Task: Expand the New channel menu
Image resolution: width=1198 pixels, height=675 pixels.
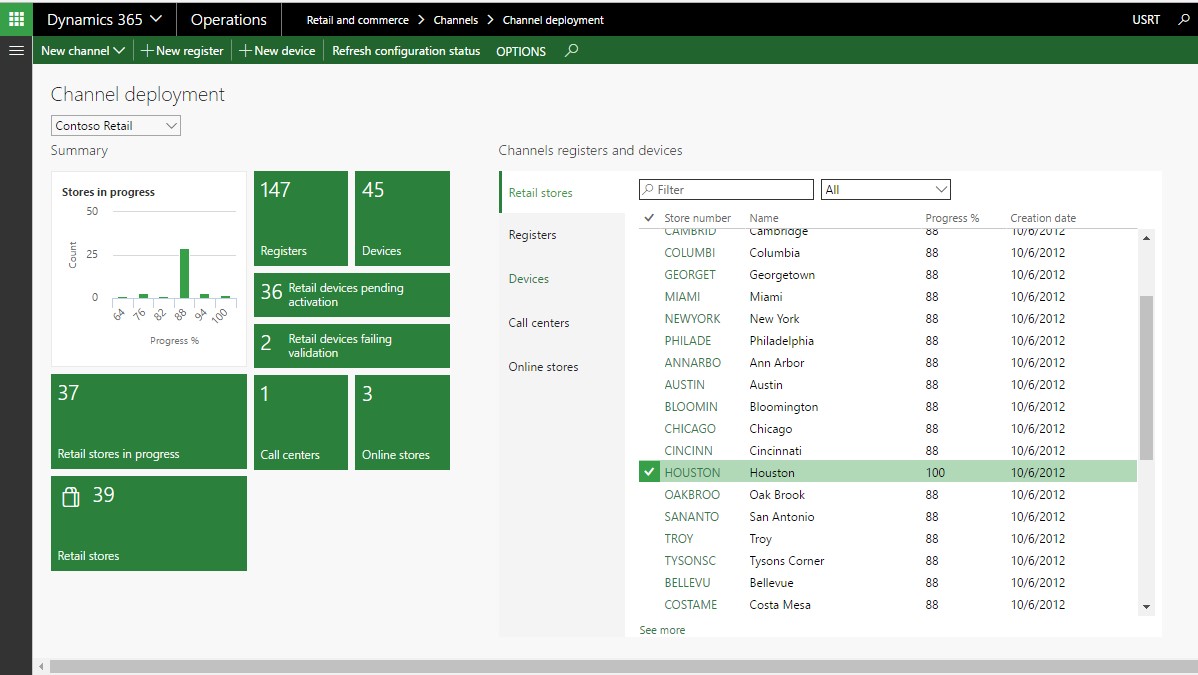Action: (83, 50)
